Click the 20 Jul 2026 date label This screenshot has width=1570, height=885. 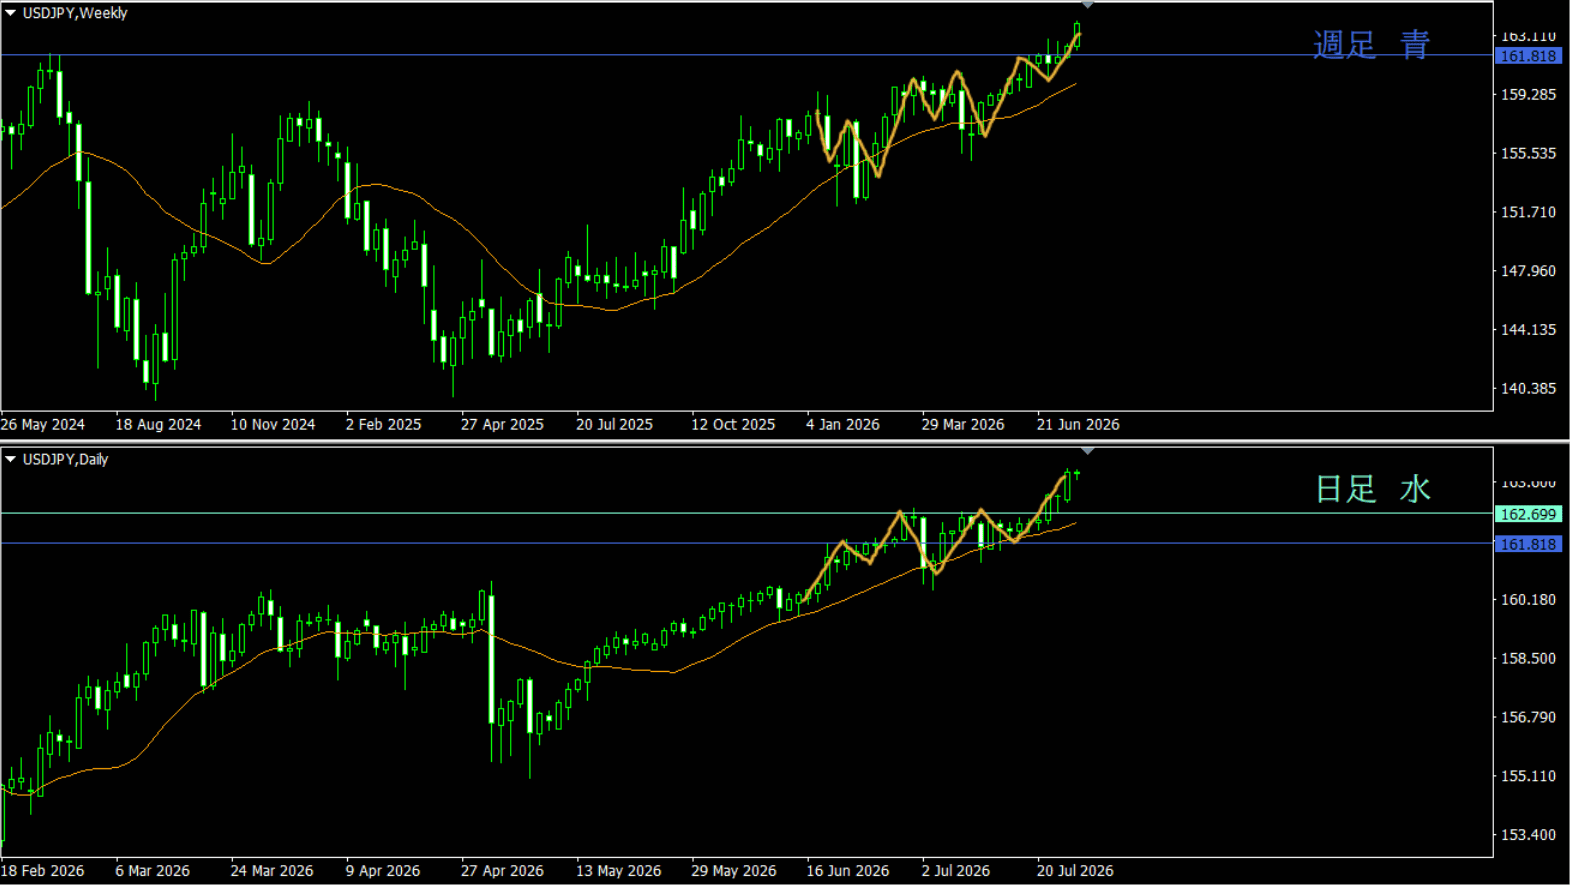tap(1075, 870)
